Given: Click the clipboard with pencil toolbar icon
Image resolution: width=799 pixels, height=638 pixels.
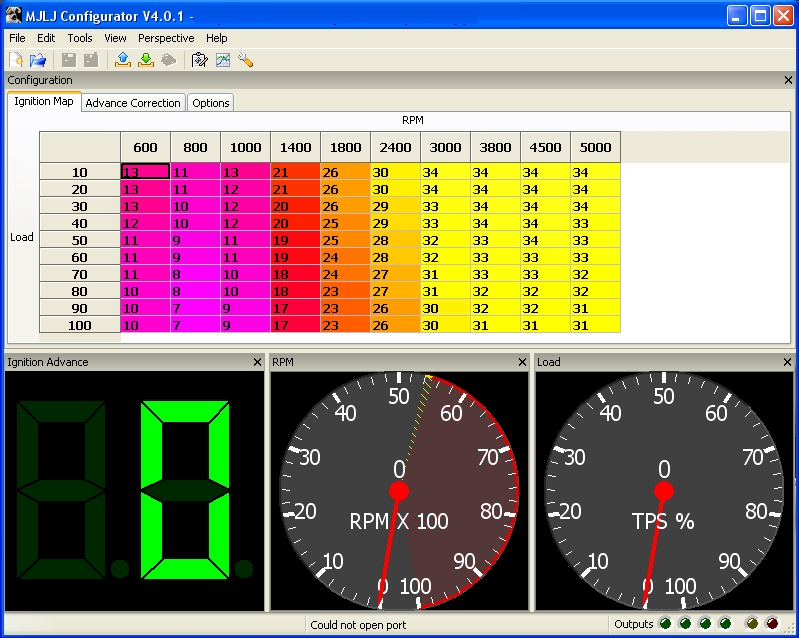Looking at the screenshot, I should 199,60.
